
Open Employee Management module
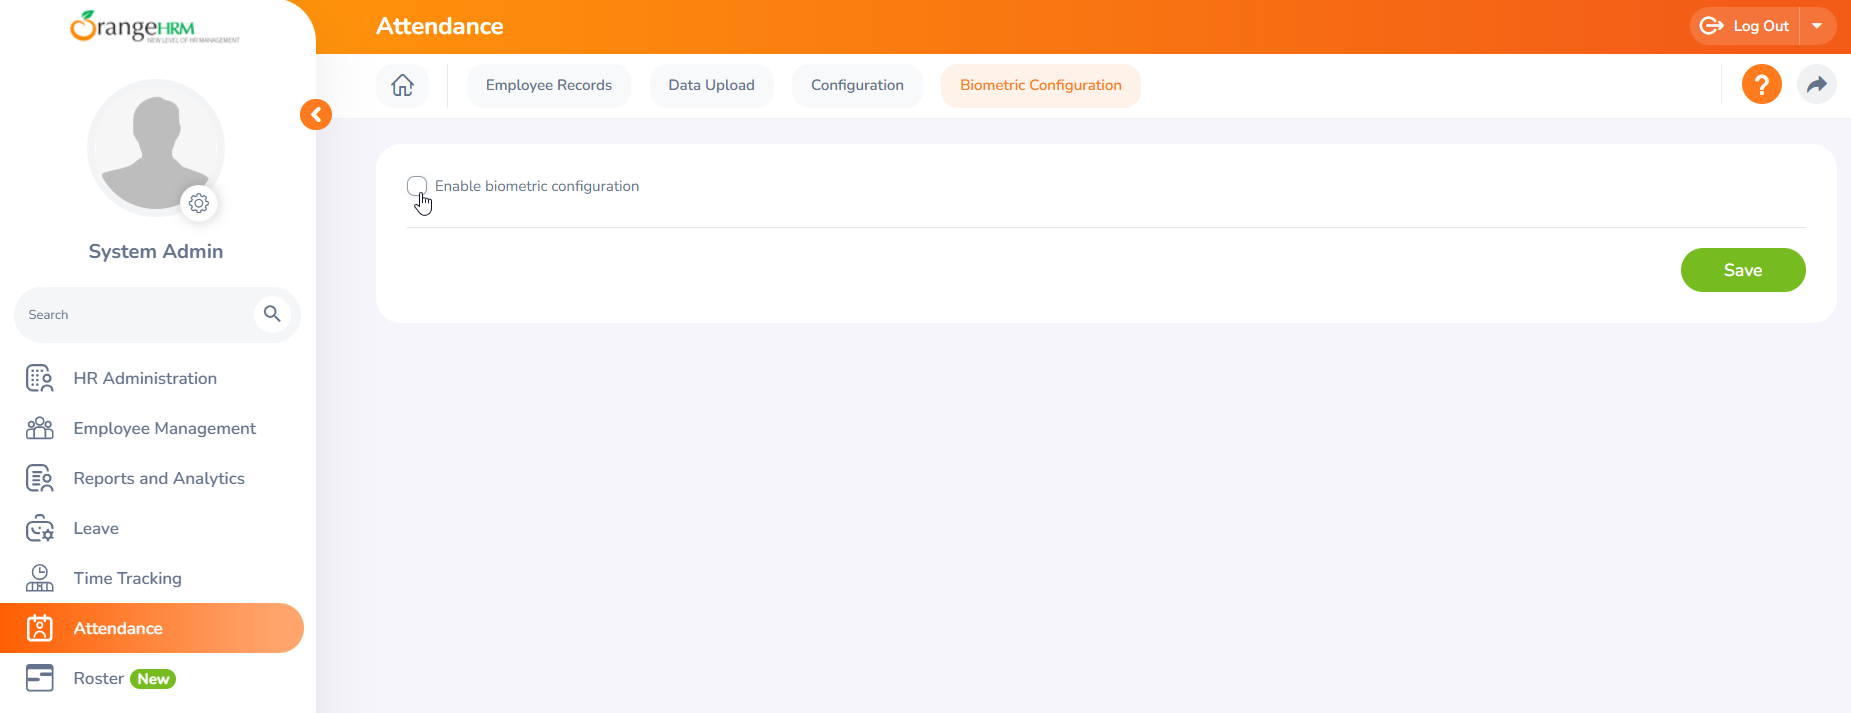[x=164, y=428]
